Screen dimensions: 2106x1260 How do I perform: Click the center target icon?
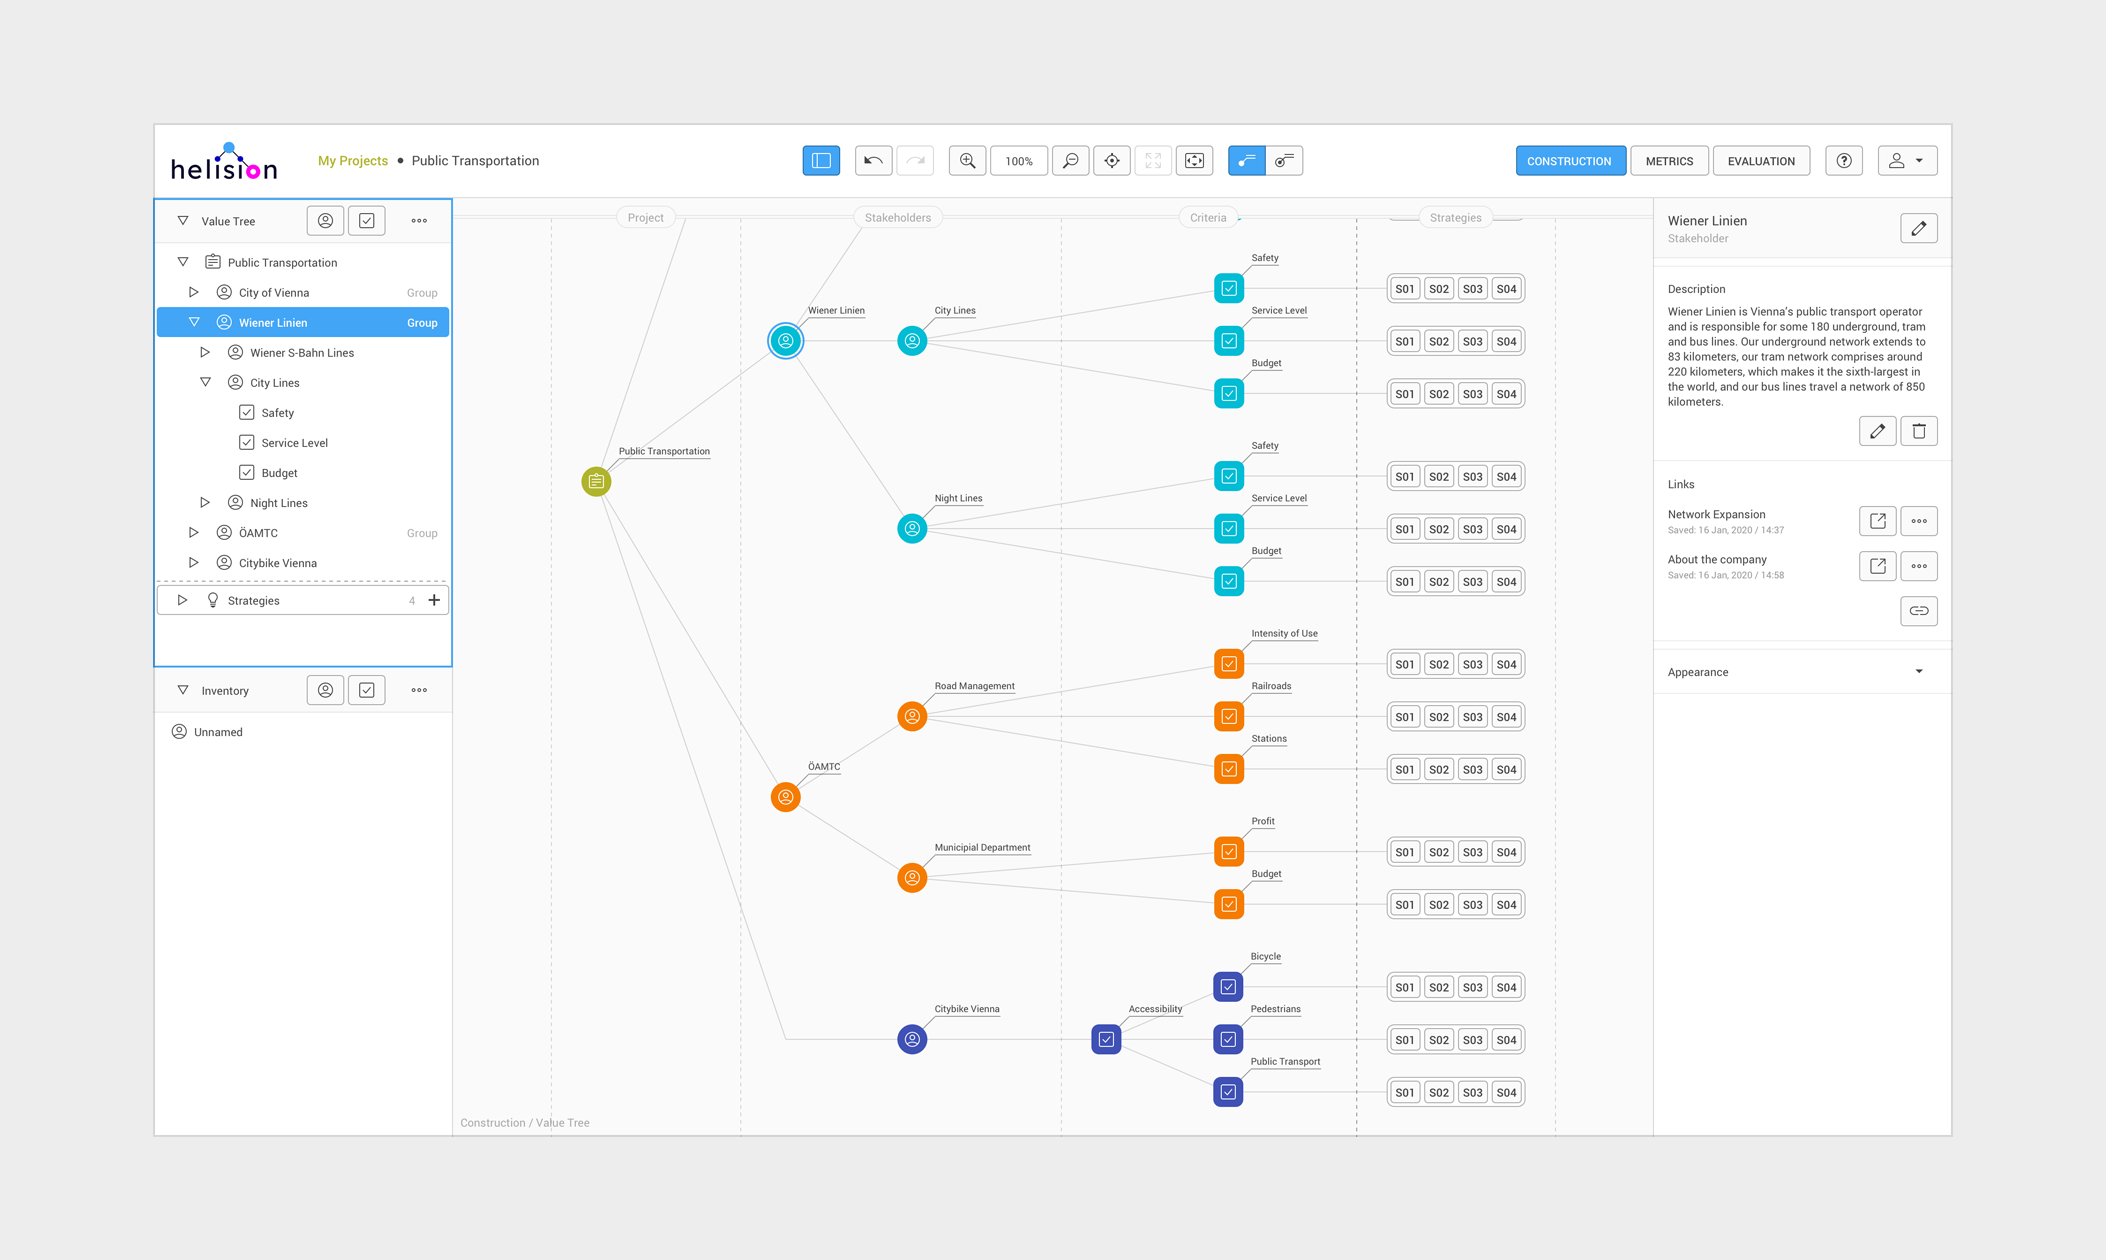click(1112, 161)
